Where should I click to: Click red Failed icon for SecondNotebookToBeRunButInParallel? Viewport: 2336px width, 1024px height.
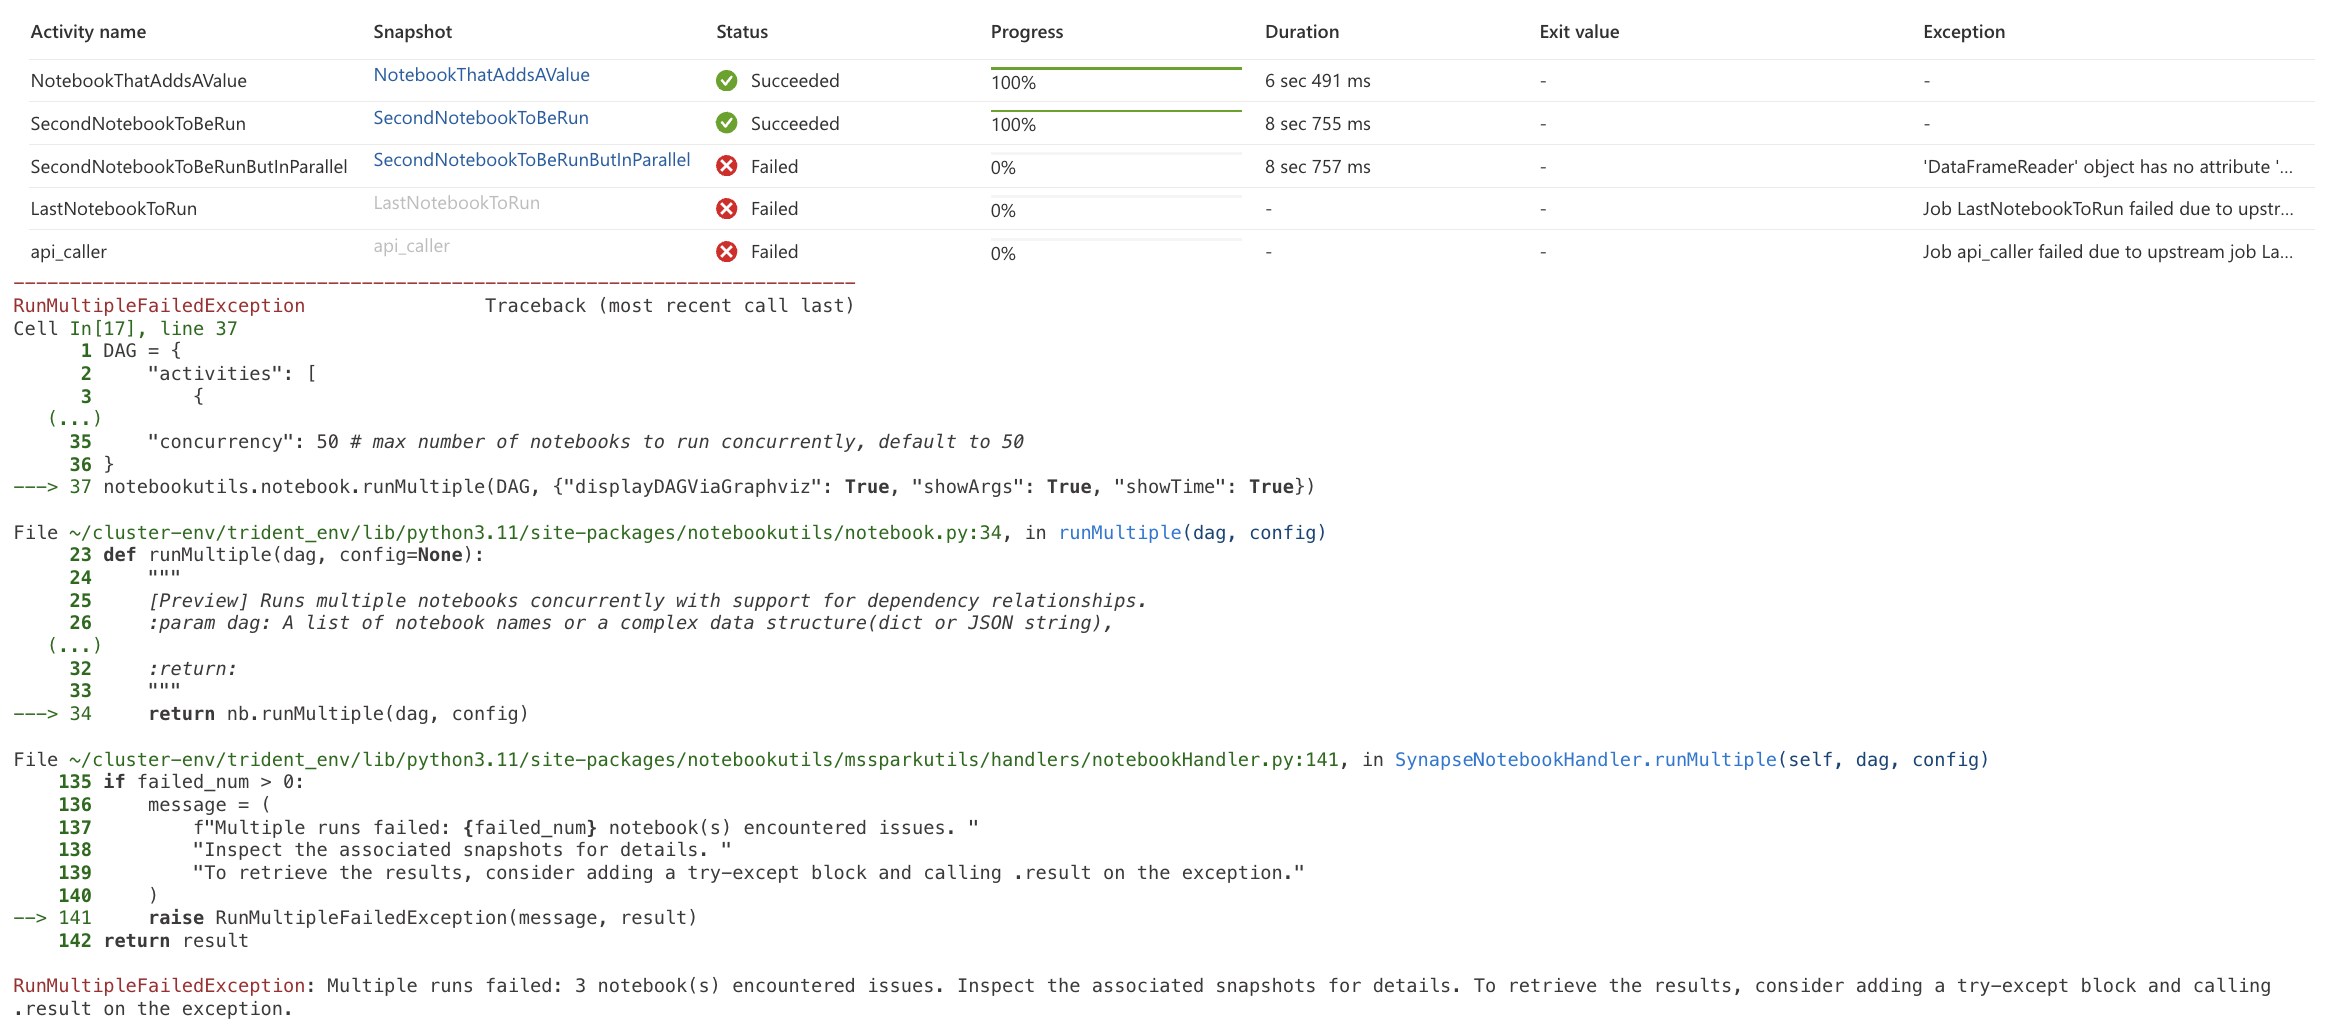coord(726,166)
